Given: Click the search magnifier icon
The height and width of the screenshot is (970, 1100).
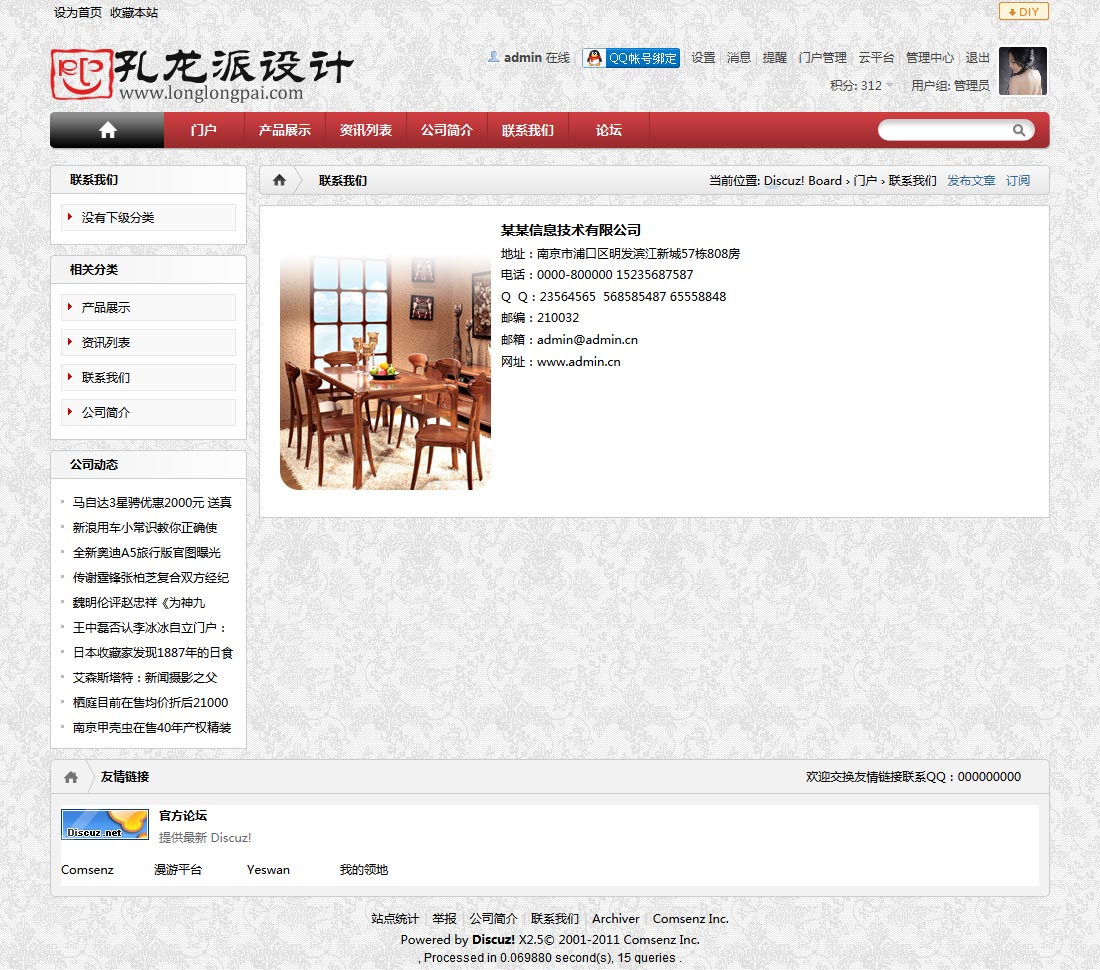Looking at the screenshot, I should point(1019,130).
